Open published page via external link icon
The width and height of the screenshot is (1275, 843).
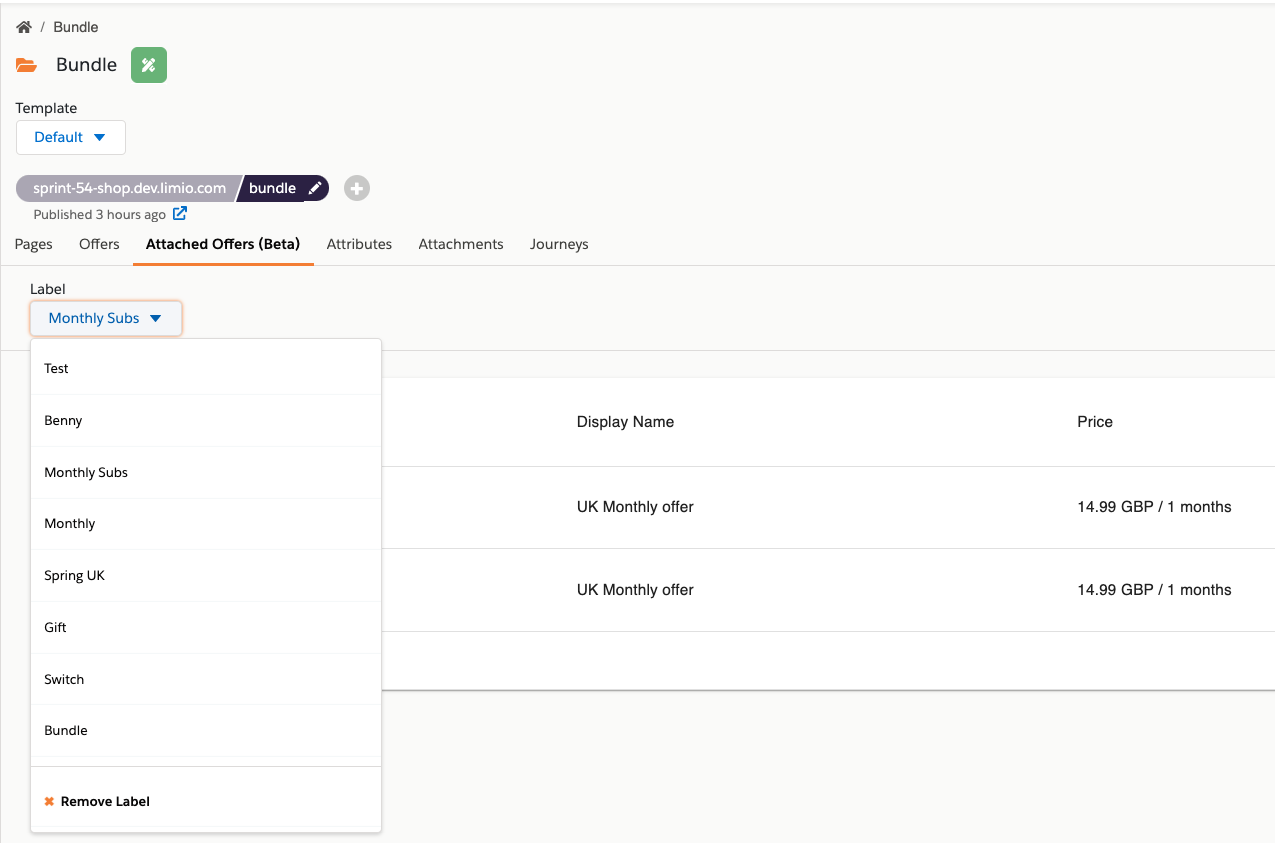180,214
